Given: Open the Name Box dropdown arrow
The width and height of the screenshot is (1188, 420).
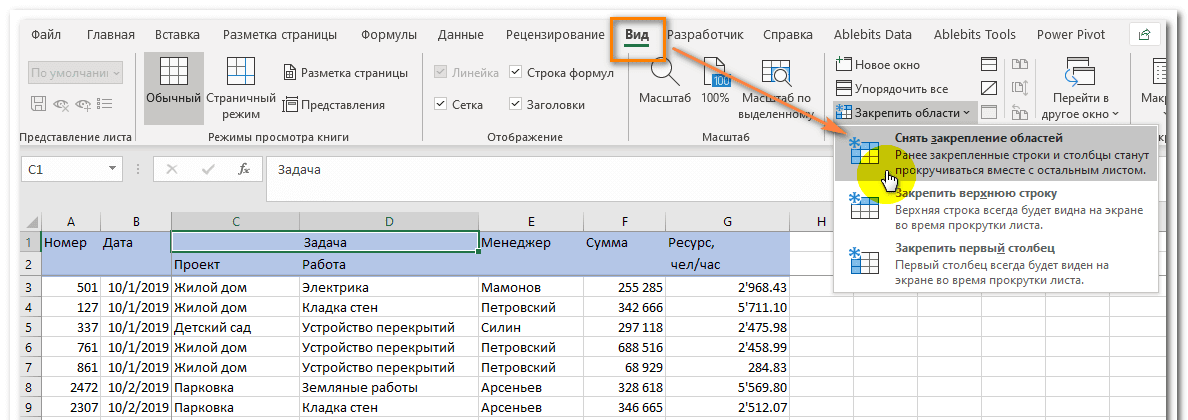Looking at the screenshot, I should tap(112, 169).
